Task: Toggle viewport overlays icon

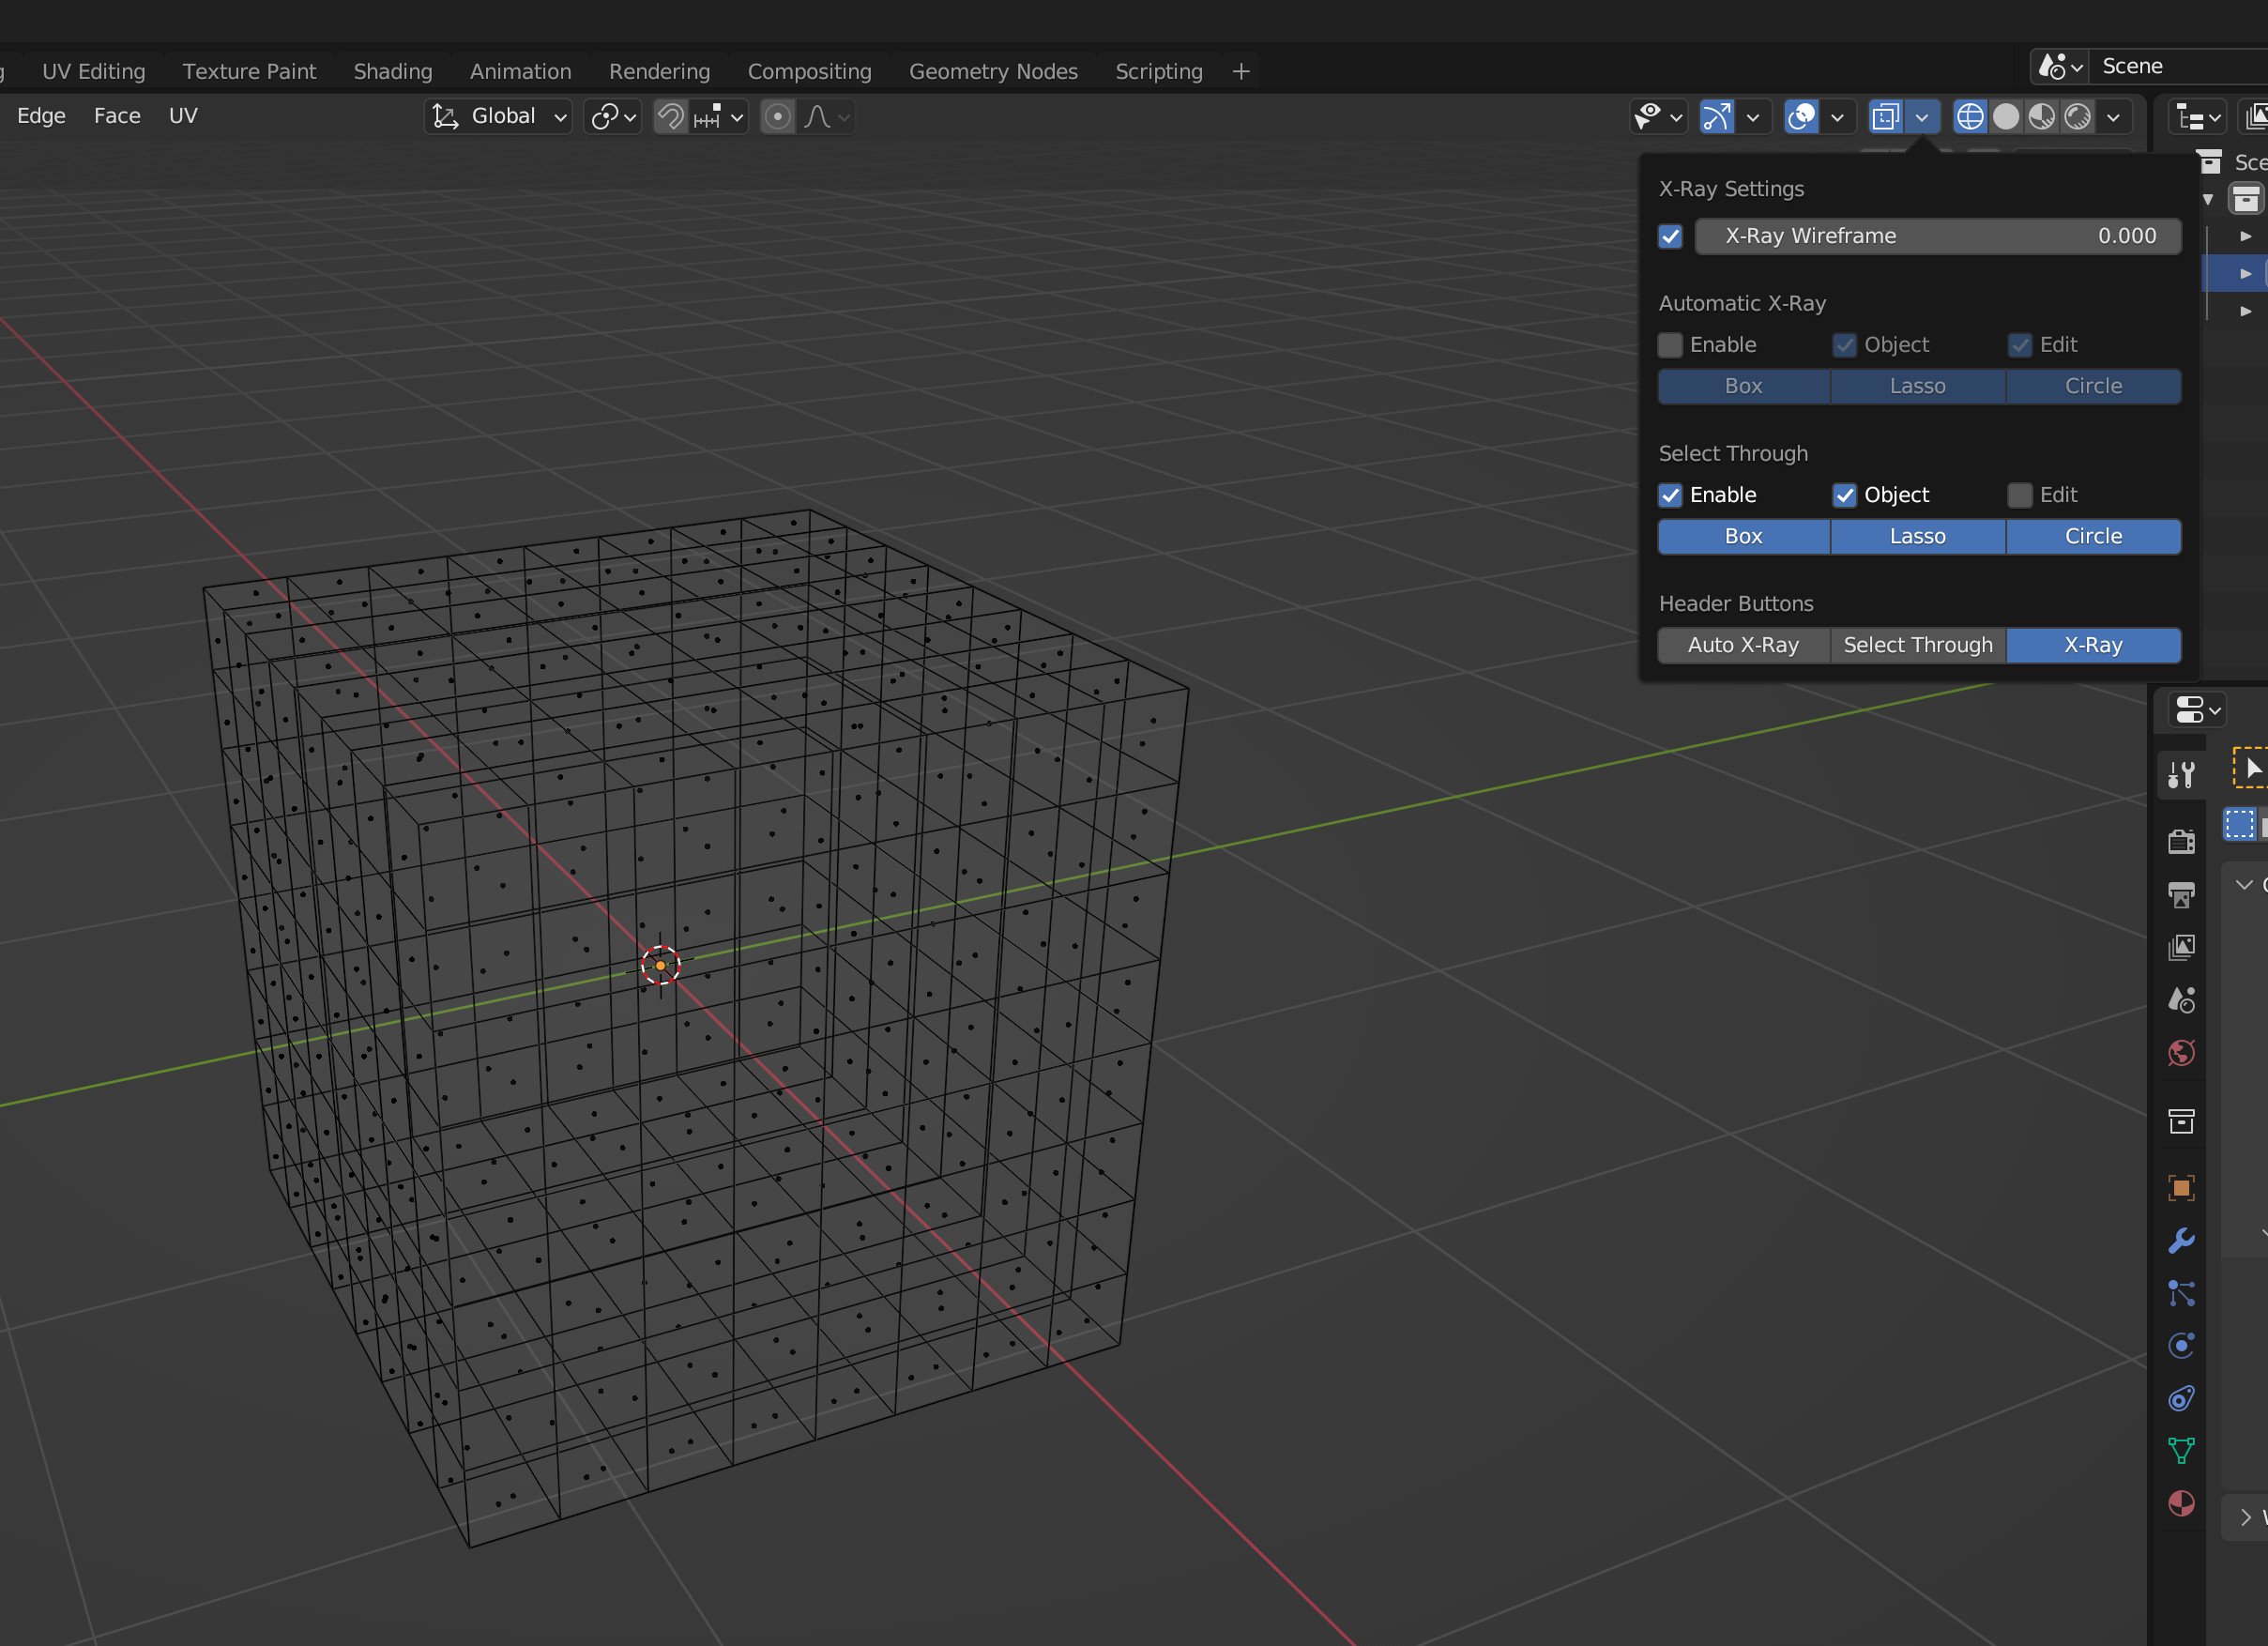Action: point(1801,117)
